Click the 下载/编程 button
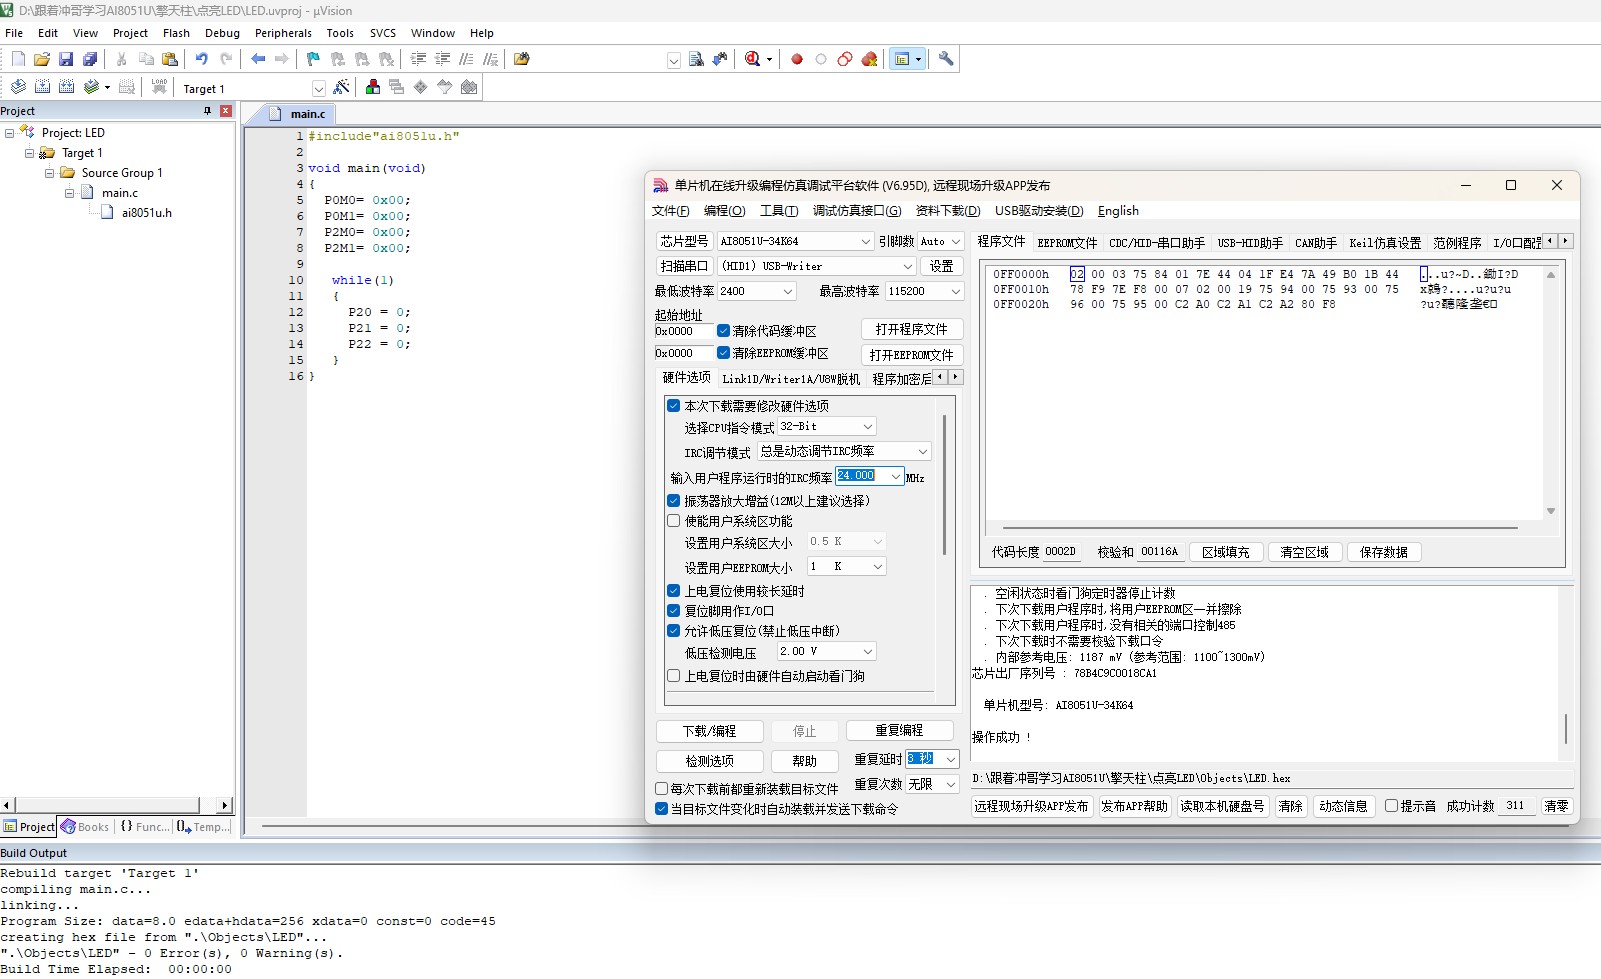The image size is (1601, 979). [709, 731]
